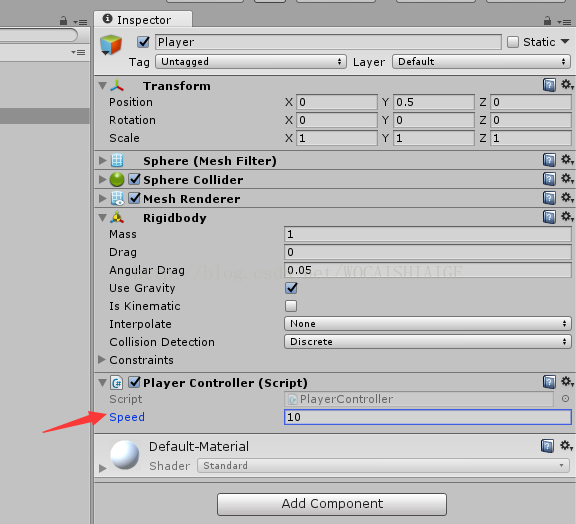
Task: Open Transform help reference icon
Action: coord(549,85)
